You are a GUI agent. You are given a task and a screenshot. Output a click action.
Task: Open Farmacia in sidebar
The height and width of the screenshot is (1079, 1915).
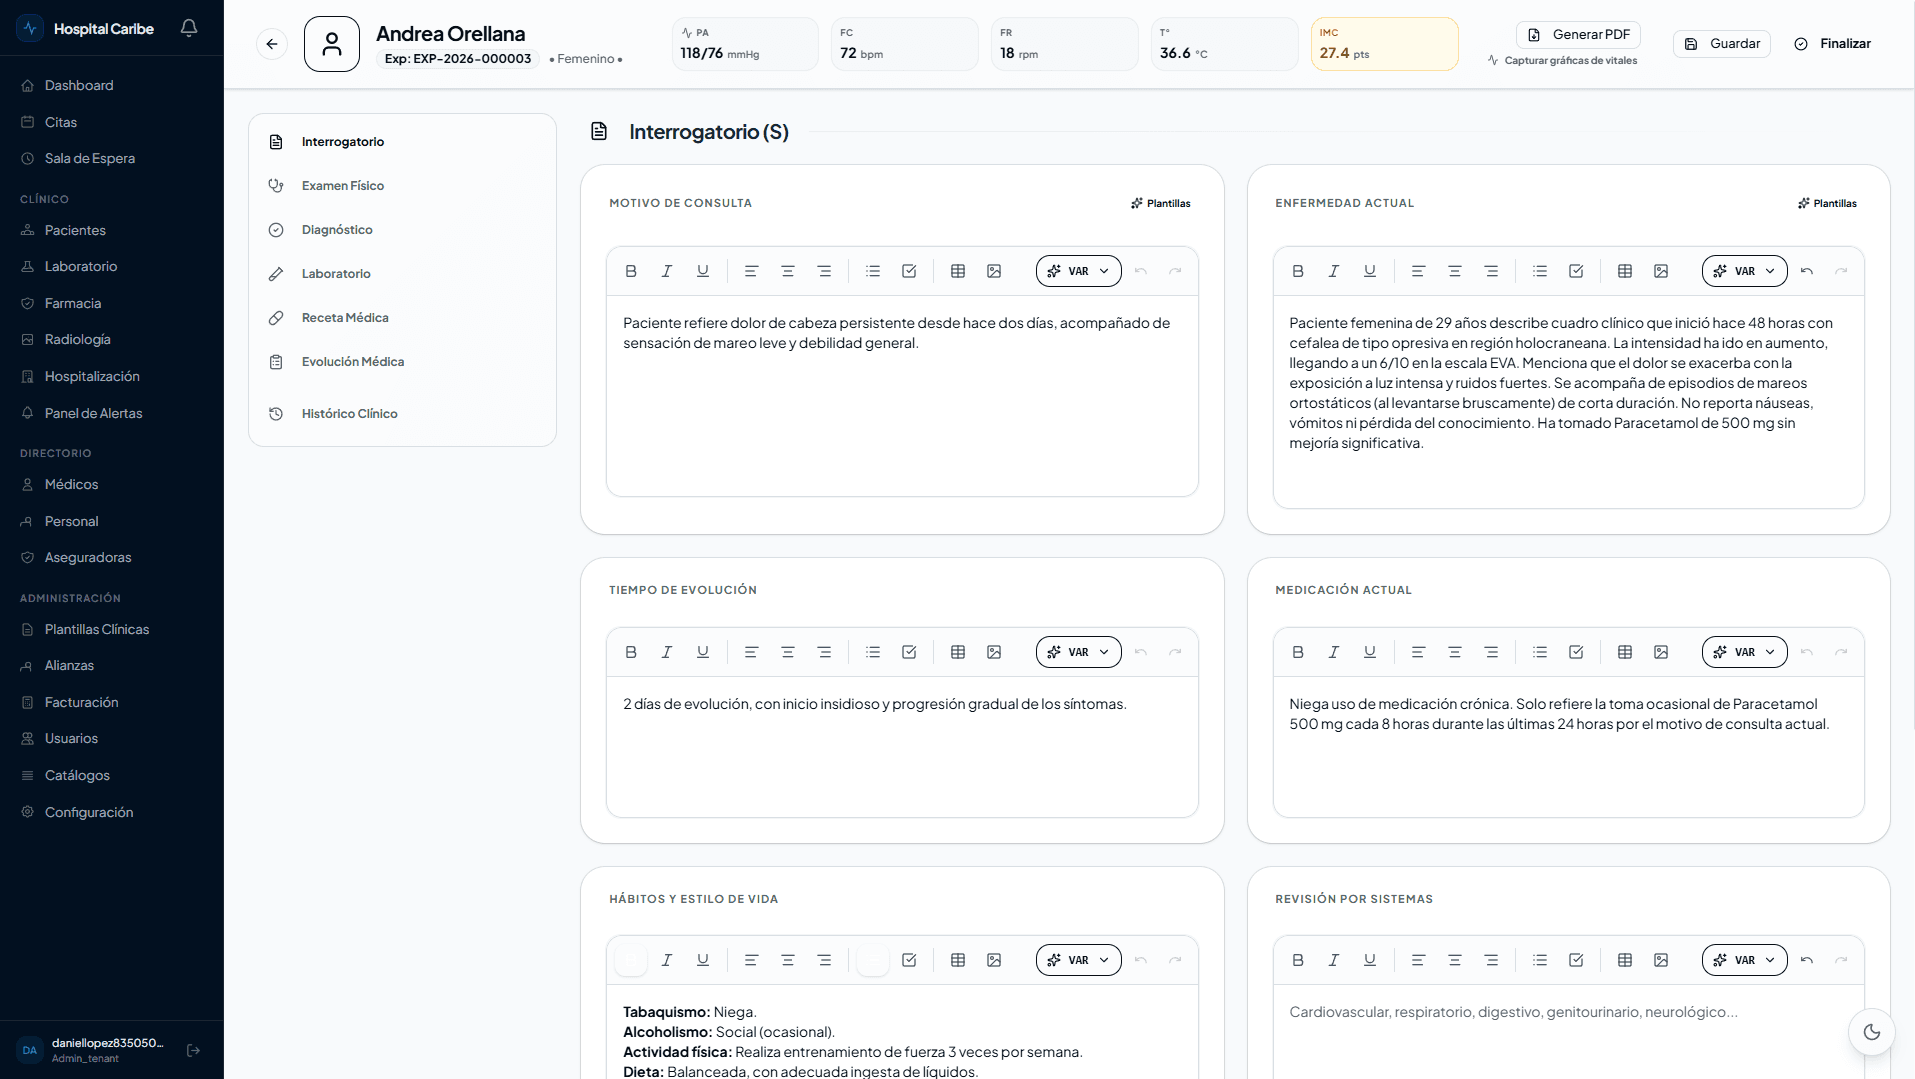pyautogui.click(x=112, y=304)
